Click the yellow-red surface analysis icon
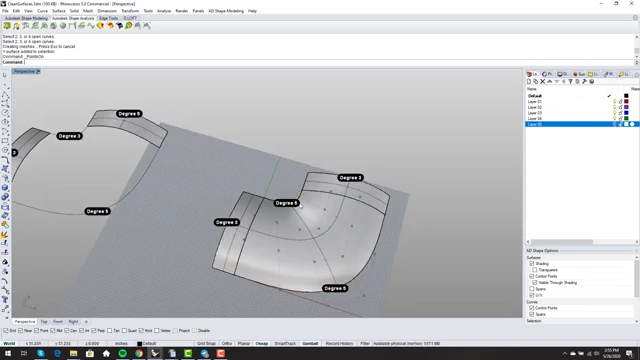Screen dimensions: 640x360 100,26
